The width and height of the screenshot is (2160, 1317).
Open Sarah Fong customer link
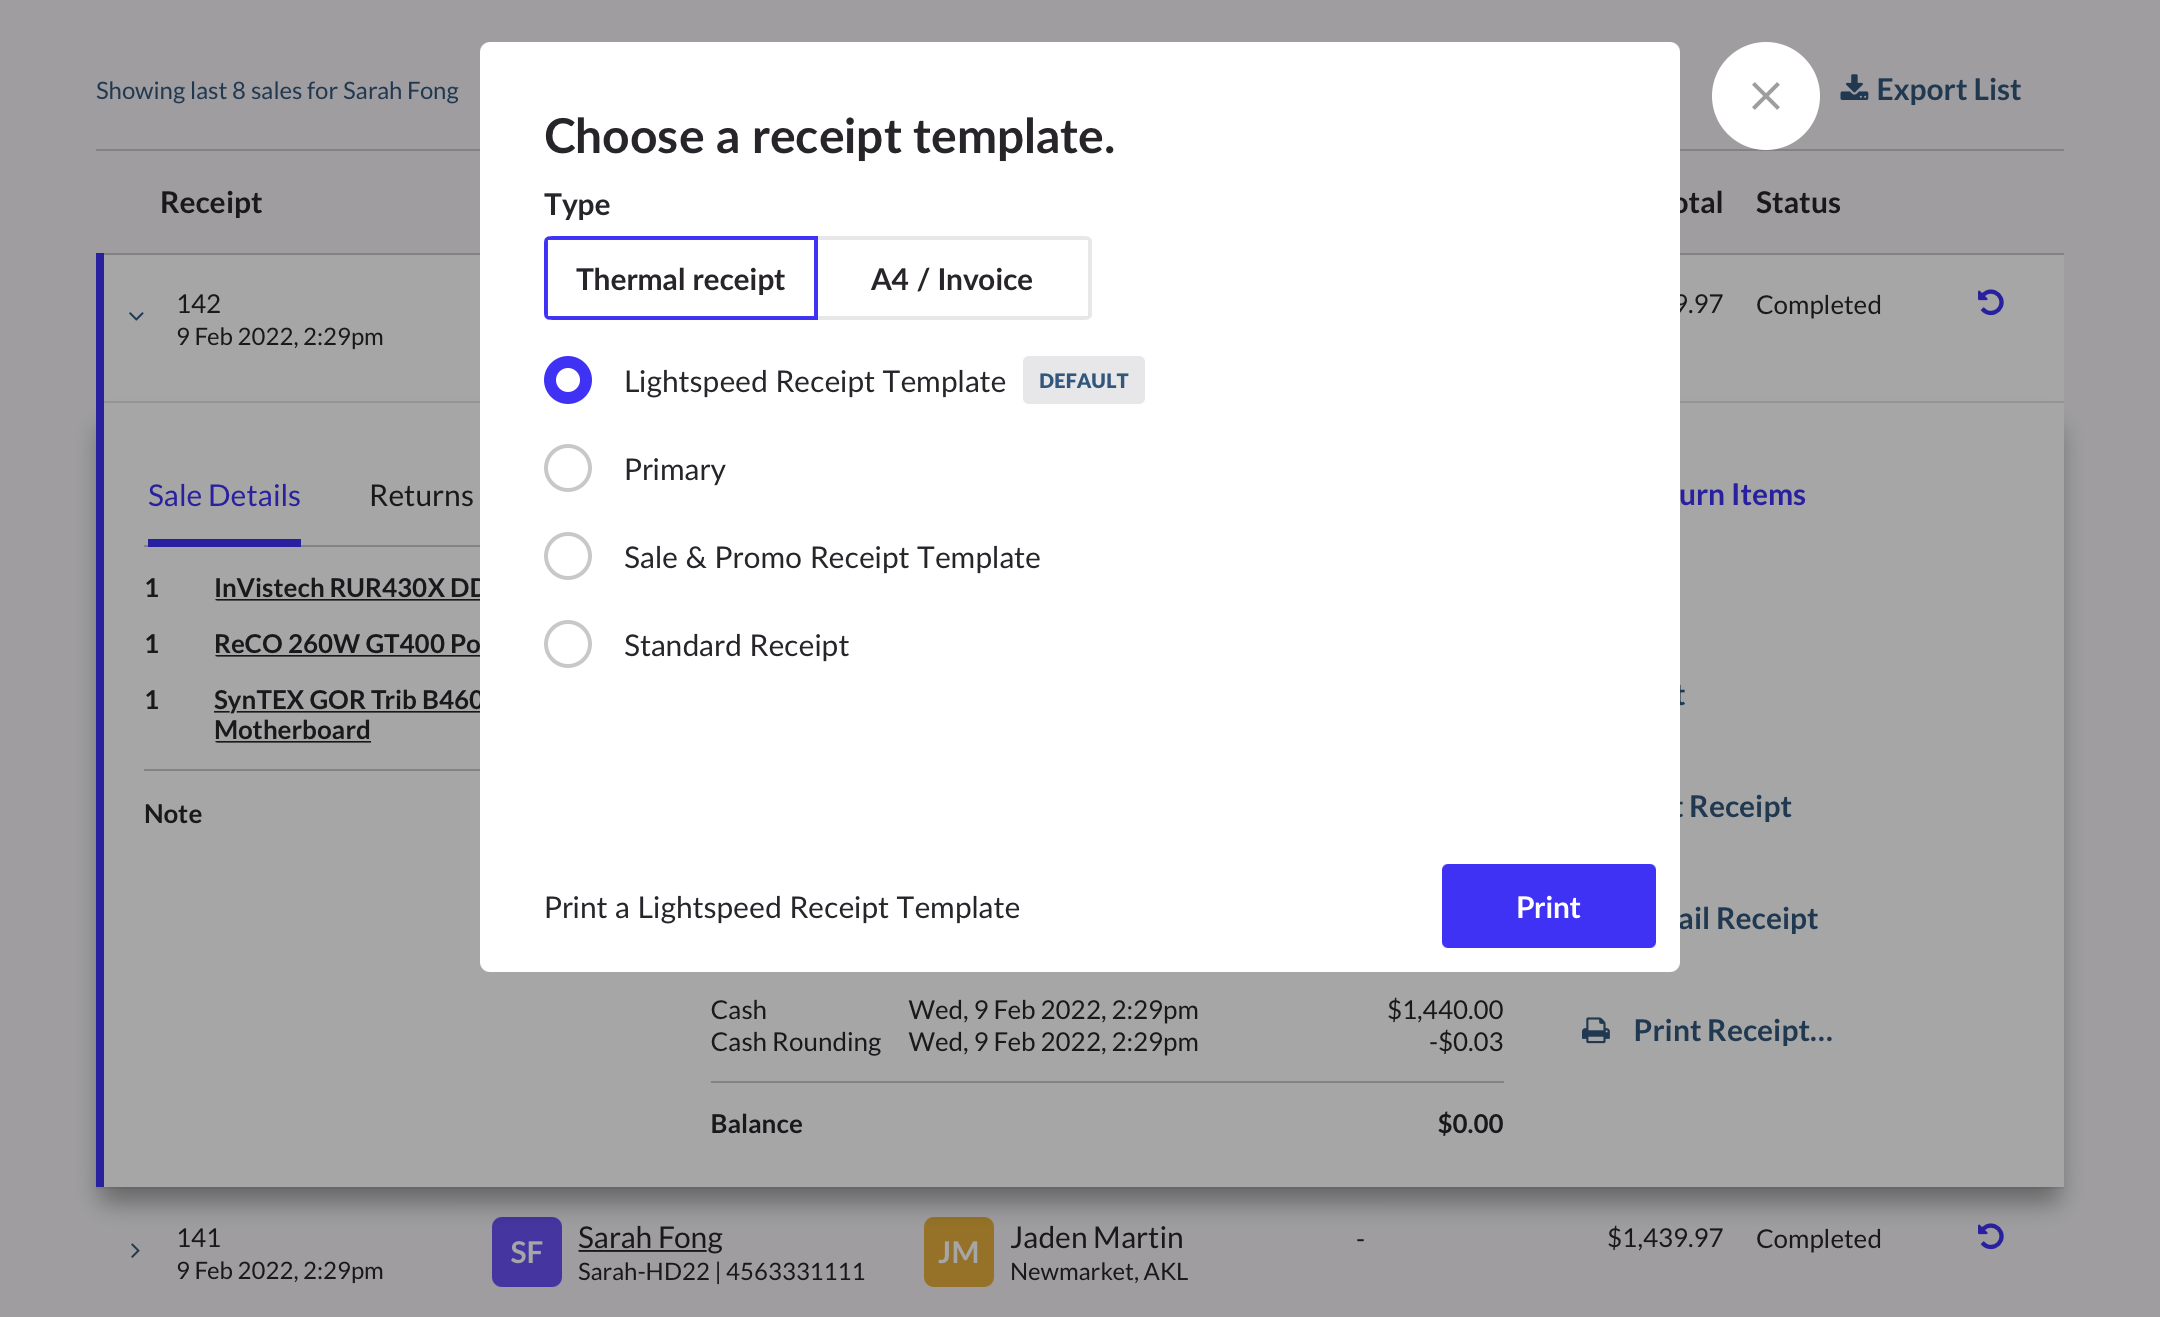(650, 1237)
